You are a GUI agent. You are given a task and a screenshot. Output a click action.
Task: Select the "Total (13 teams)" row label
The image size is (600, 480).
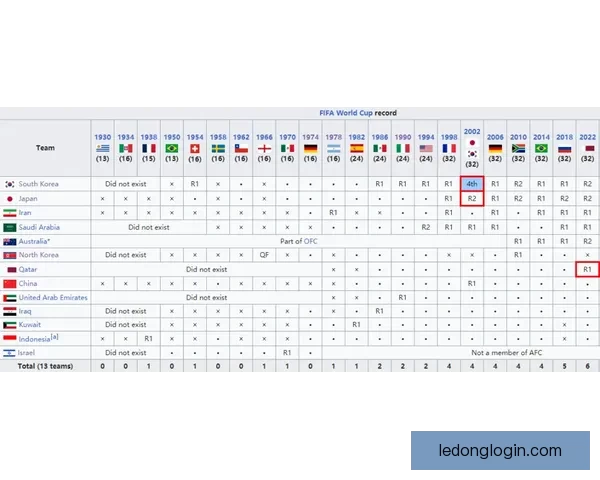click(45, 366)
